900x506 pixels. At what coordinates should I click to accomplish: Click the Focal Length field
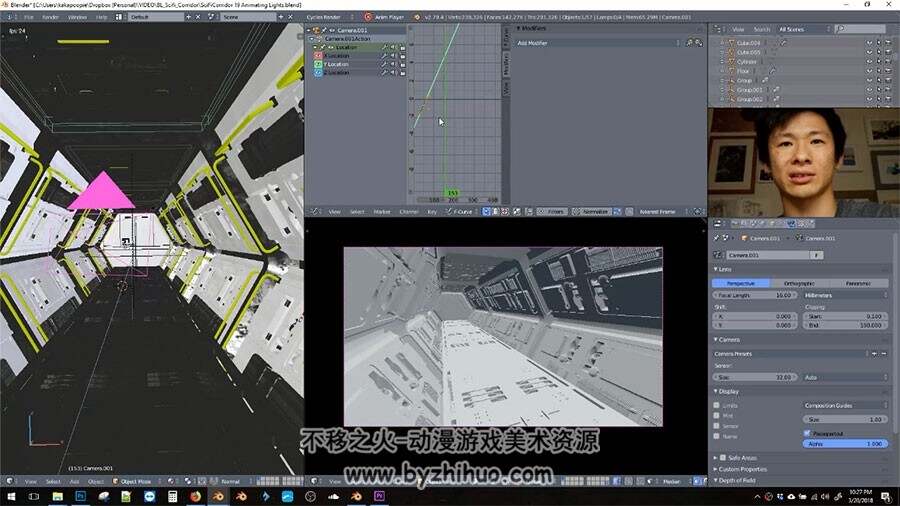pyautogui.click(x=755, y=295)
